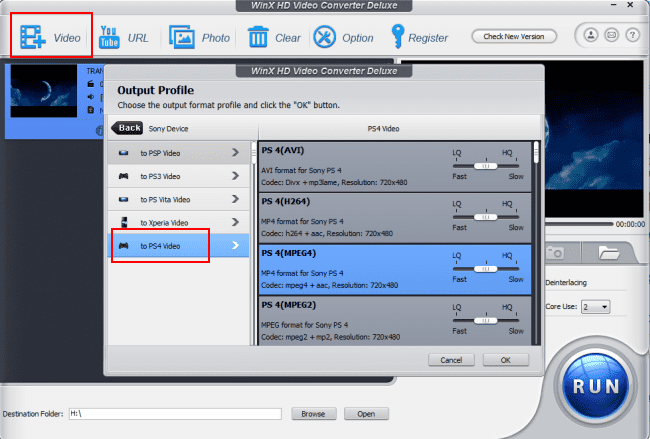Select to PS Vita Video category
The width and height of the screenshot is (650, 439).
[x=179, y=199]
